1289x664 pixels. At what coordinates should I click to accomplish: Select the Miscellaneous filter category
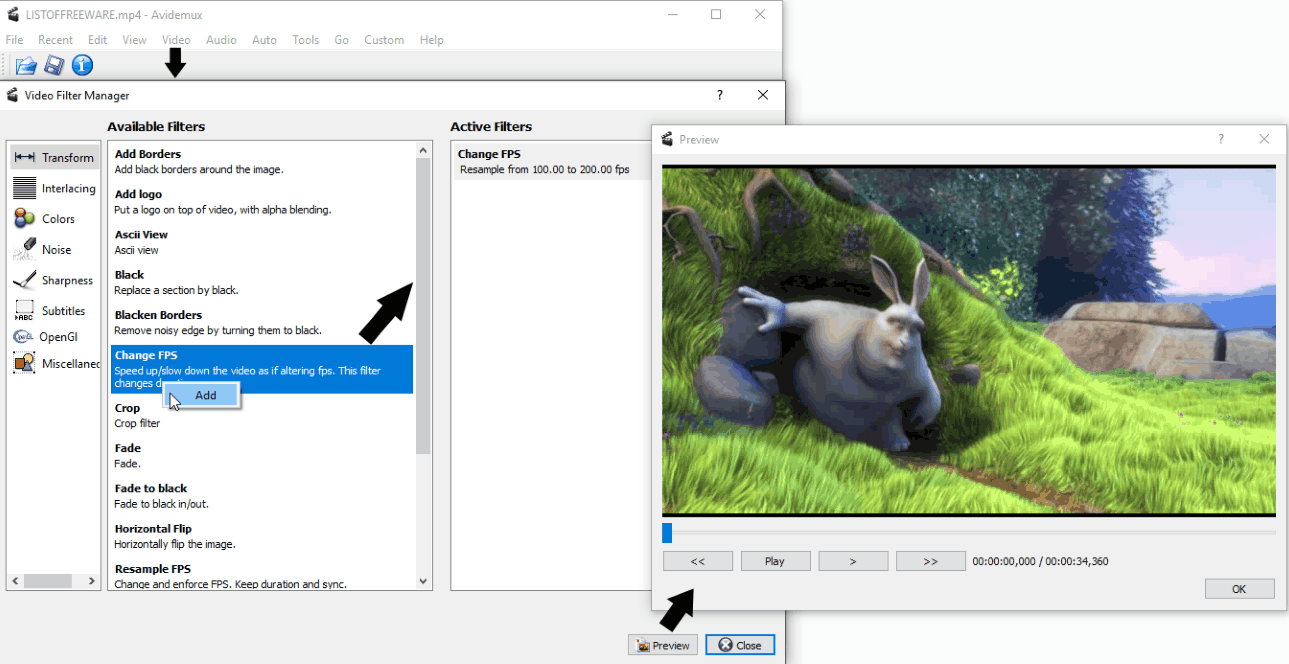tap(54, 364)
